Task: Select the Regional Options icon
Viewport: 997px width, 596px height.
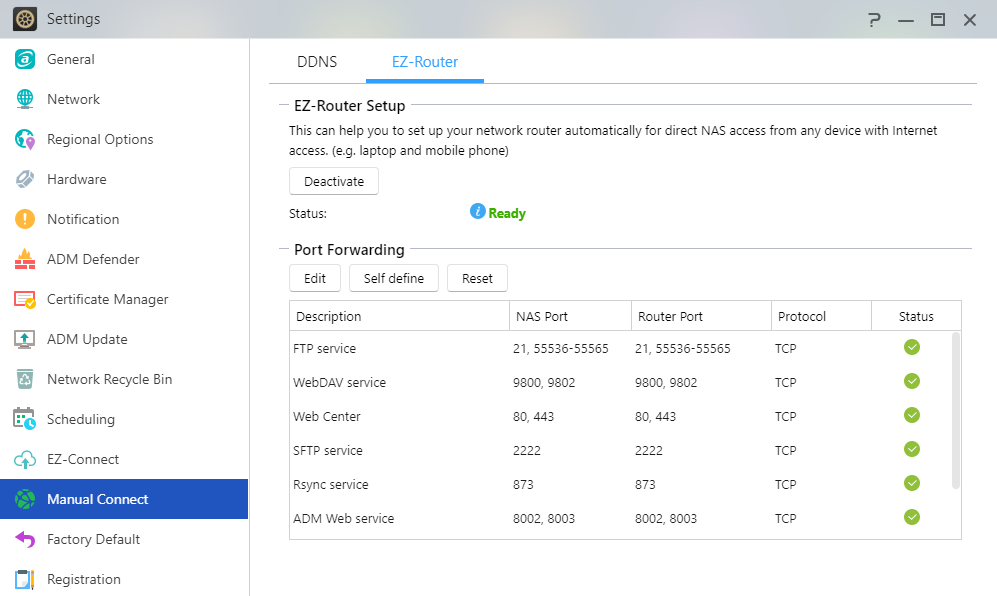Action: [x=25, y=139]
